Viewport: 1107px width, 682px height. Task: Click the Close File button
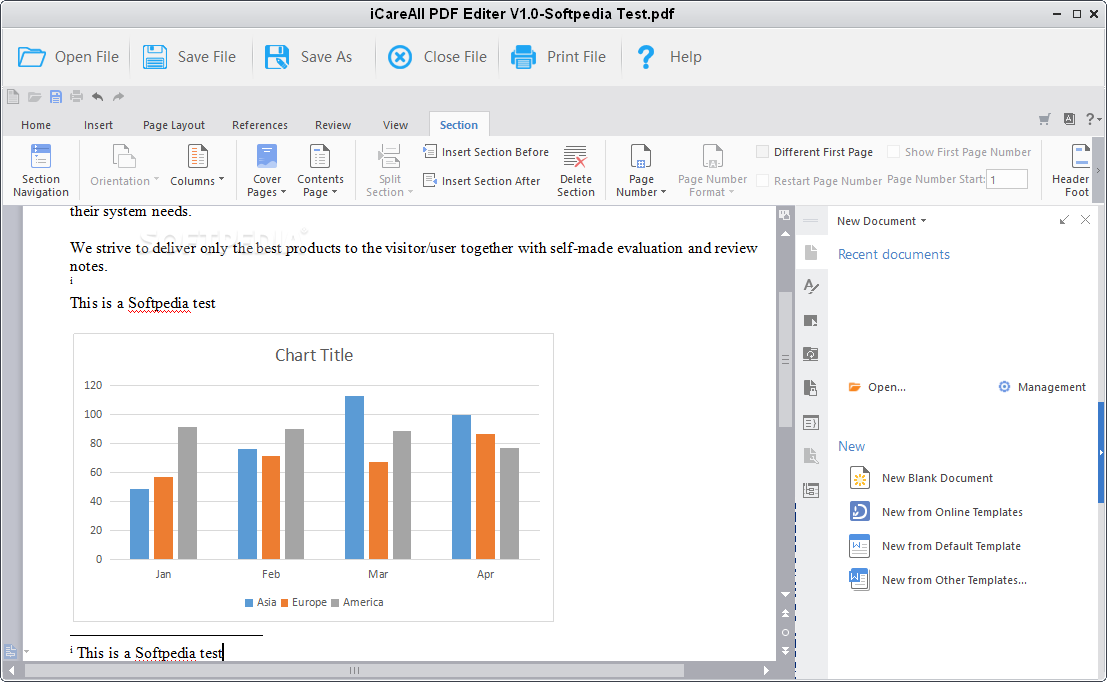click(437, 56)
